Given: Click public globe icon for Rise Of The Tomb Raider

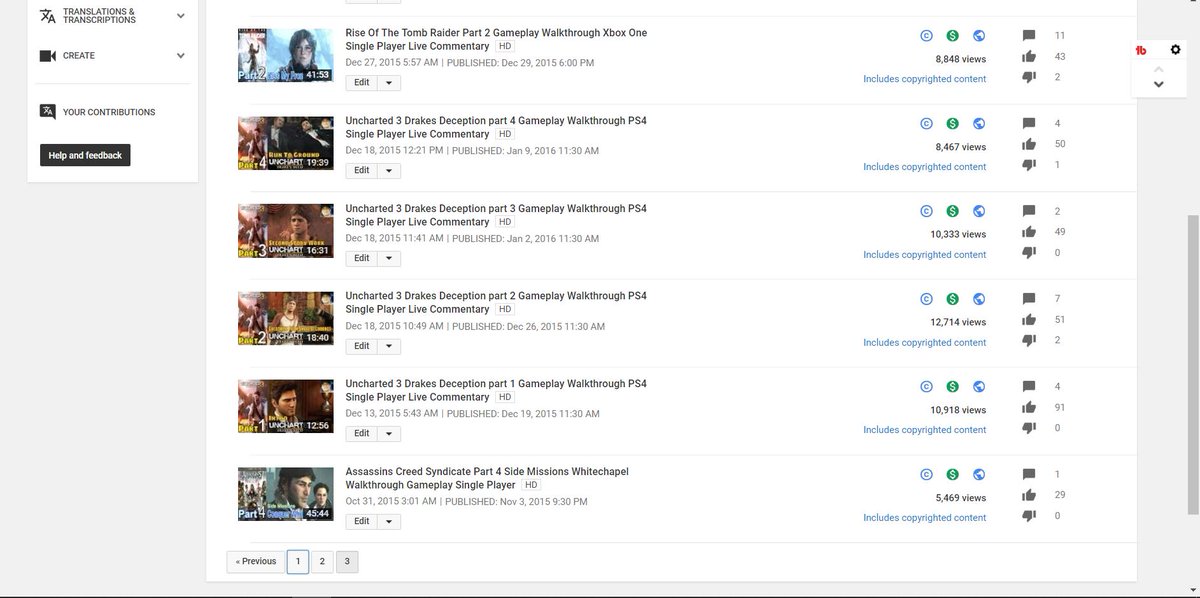Looking at the screenshot, I should (979, 36).
